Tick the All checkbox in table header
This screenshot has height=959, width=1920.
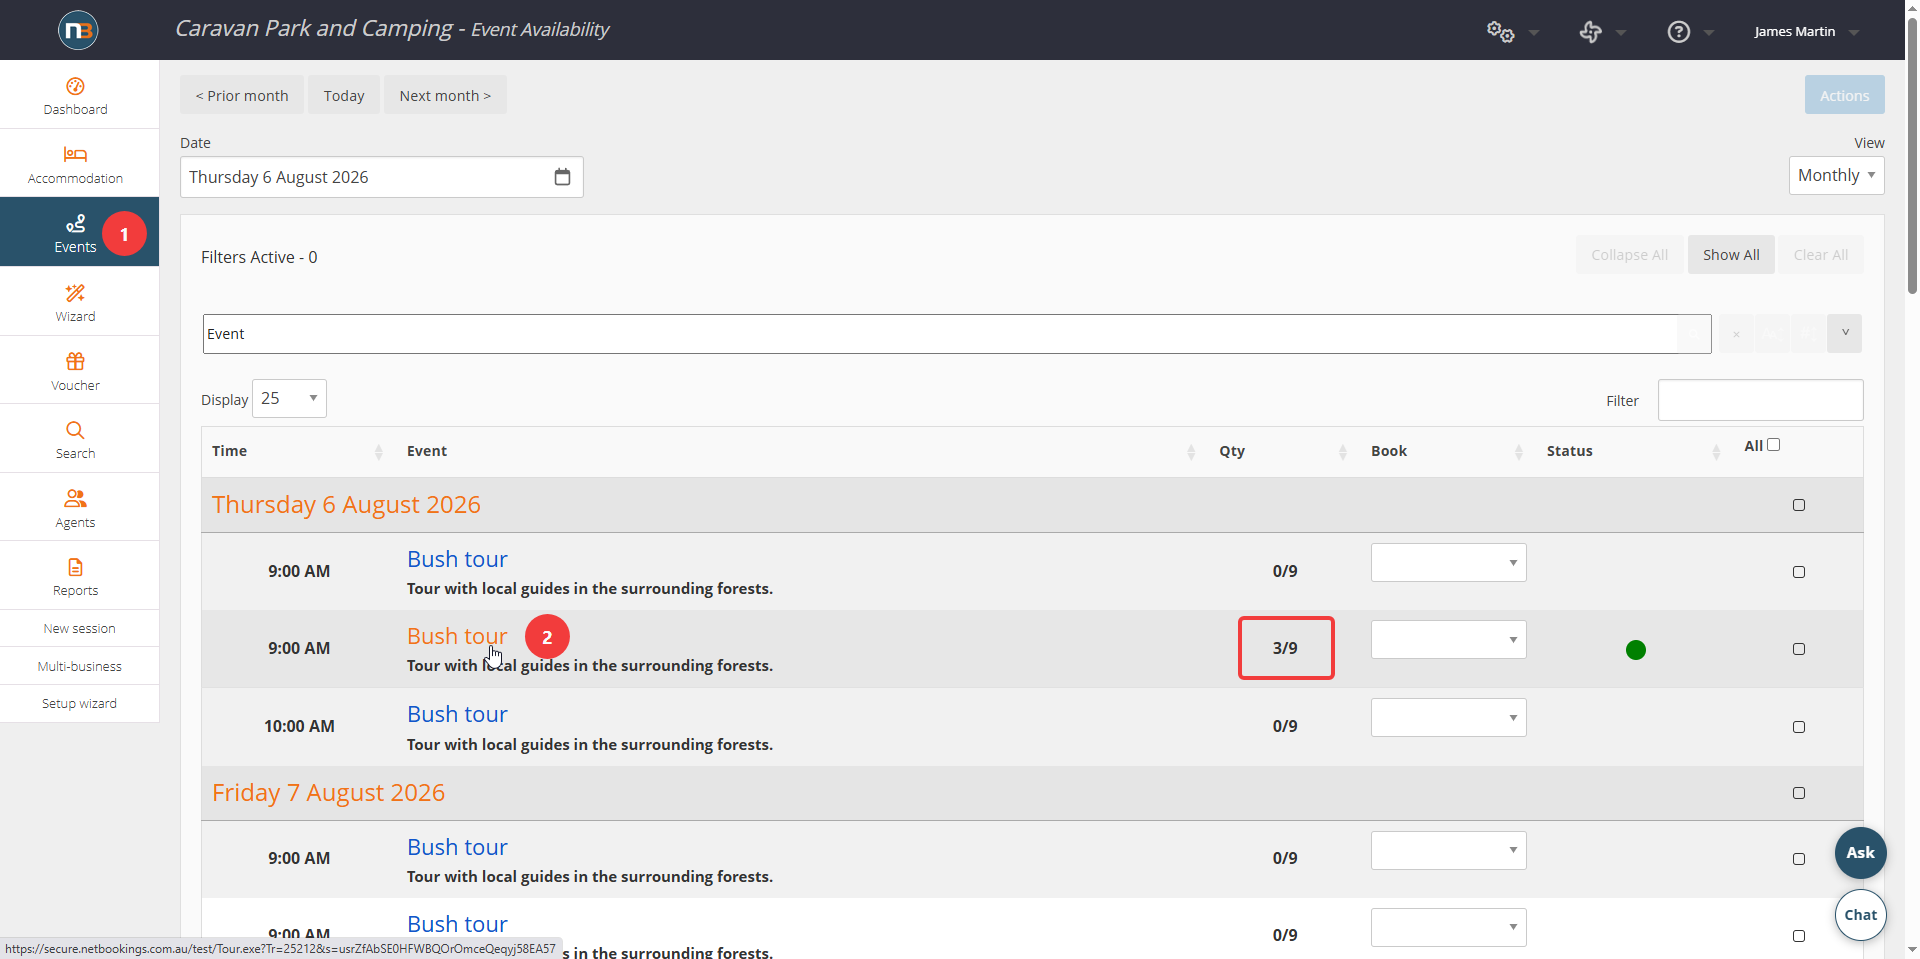coord(1774,445)
